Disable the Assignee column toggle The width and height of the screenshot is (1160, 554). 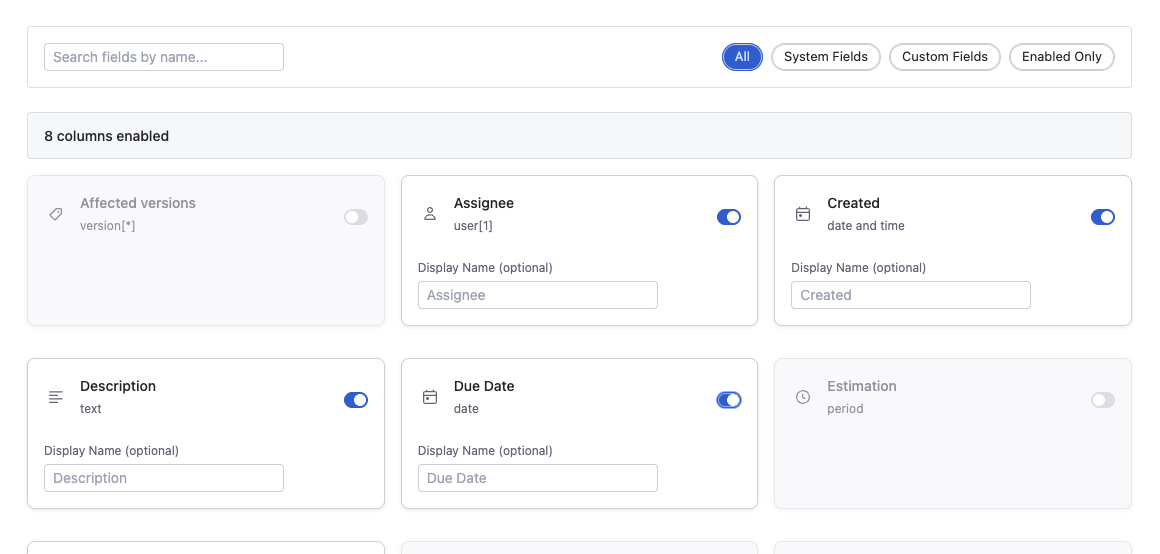[x=729, y=217]
